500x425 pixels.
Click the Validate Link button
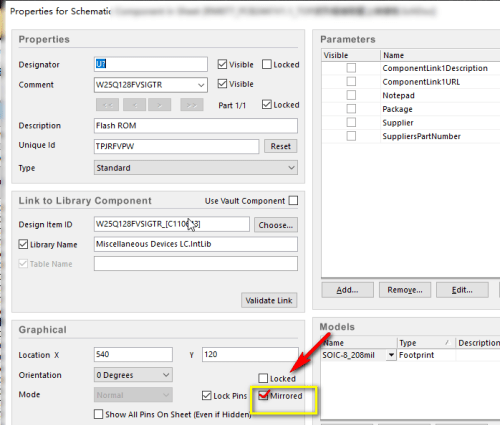click(269, 300)
